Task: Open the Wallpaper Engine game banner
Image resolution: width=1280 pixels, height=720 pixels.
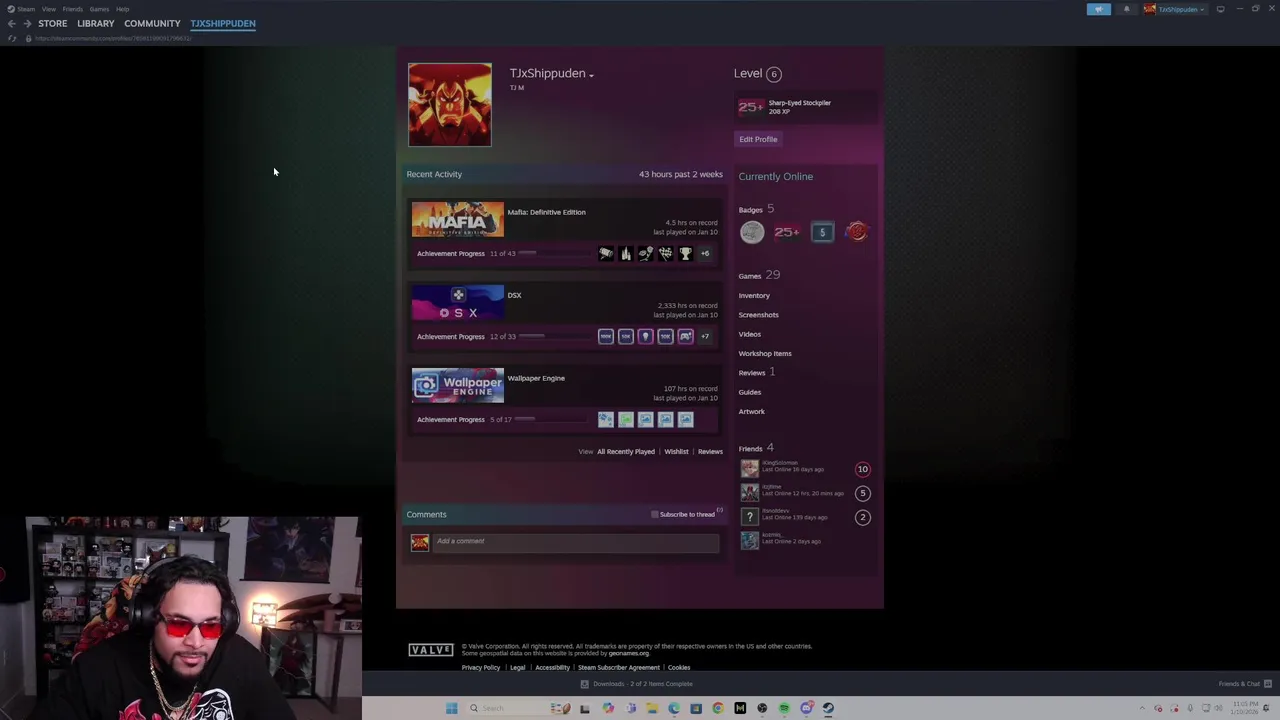Action: [x=458, y=385]
